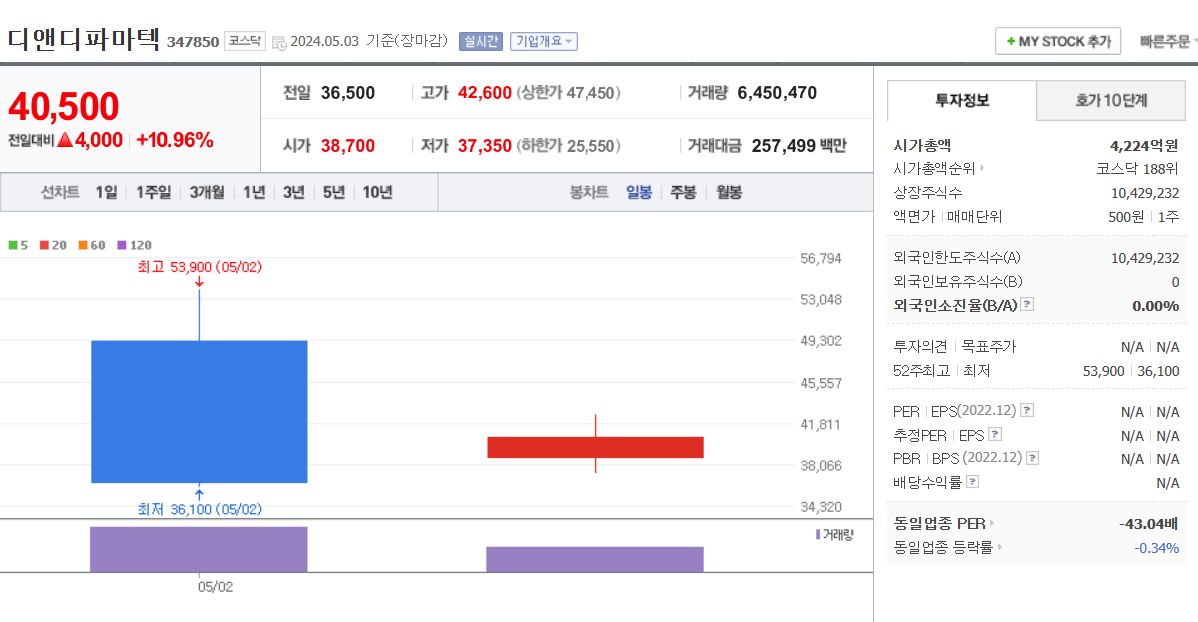
Task: Click the 저가 value 37,350
Action: [484, 145]
